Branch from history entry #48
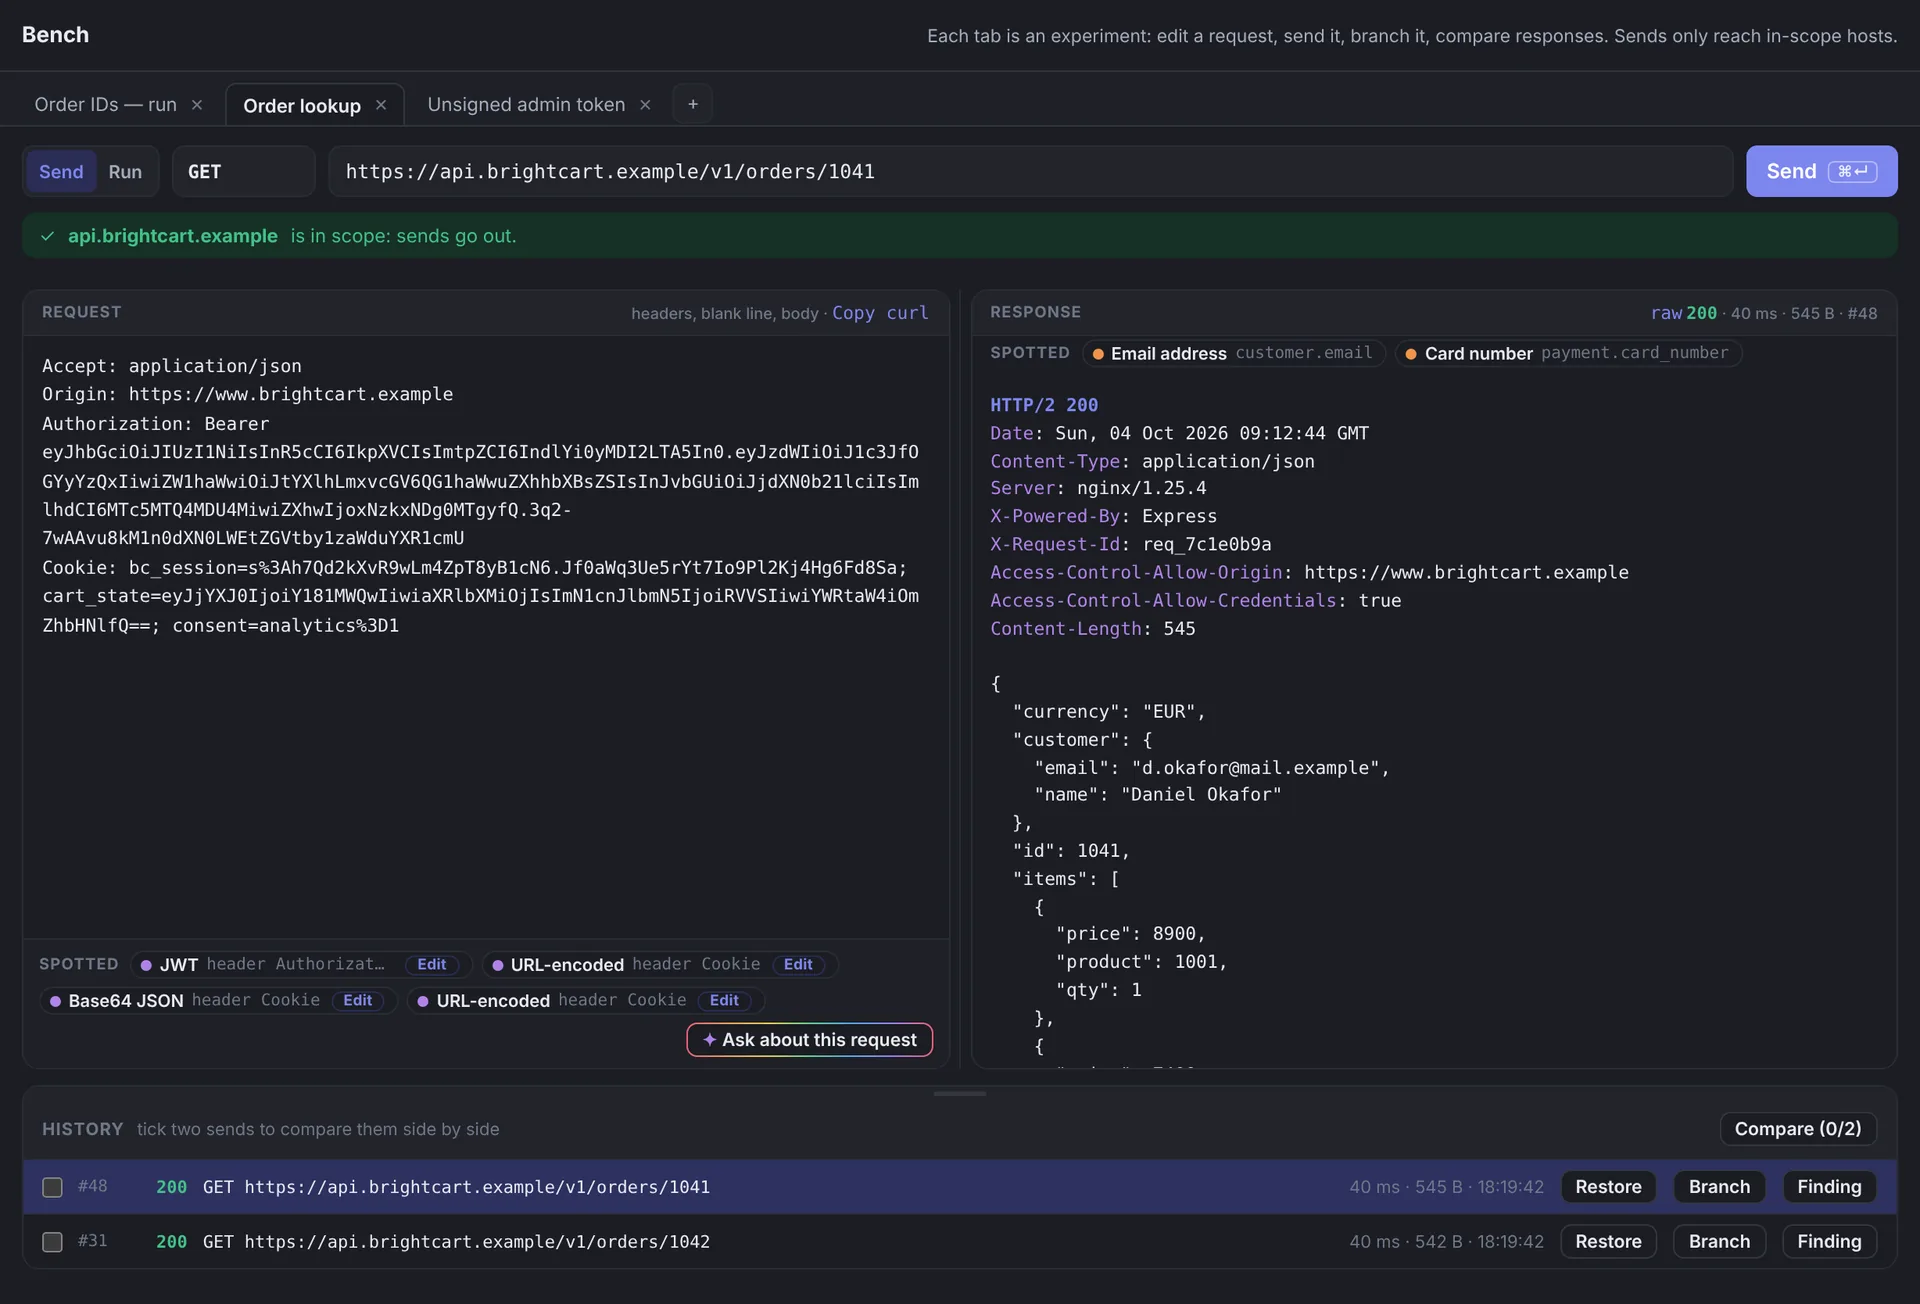The width and height of the screenshot is (1920, 1304). pyautogui.click(x=1719, y=1187)
